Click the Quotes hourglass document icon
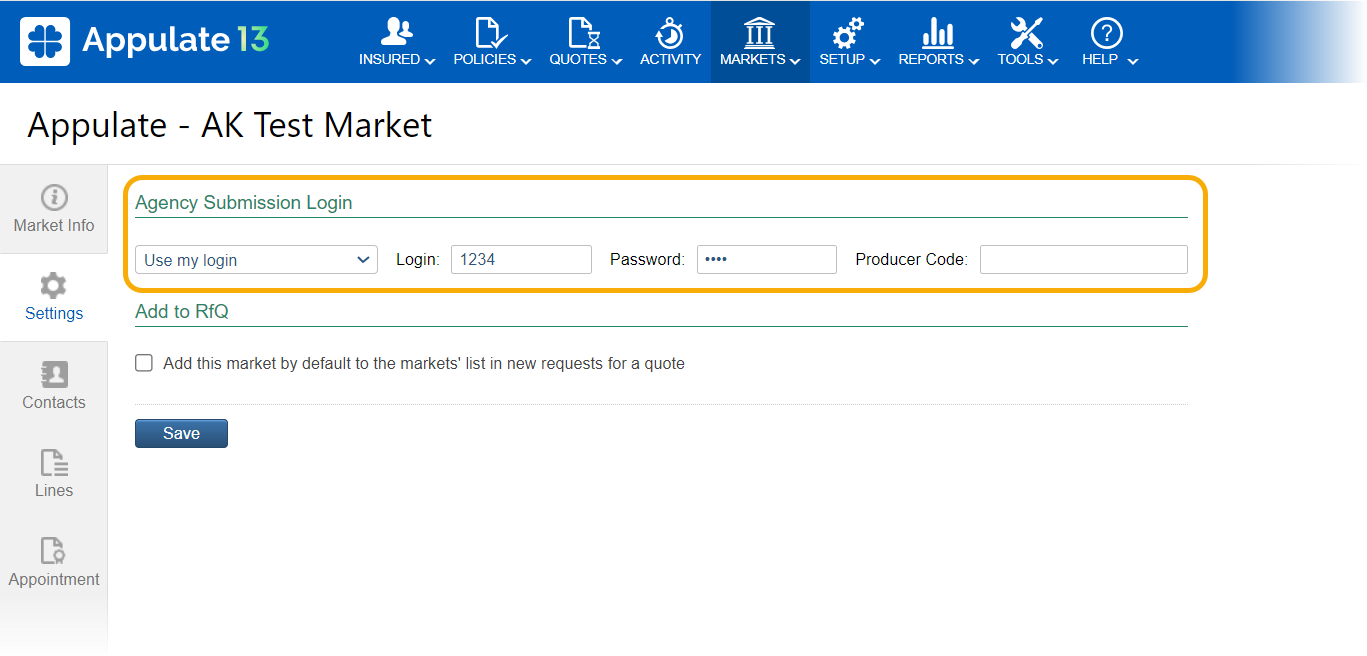This screenshot has height=656, width=1367. [584, 32]
